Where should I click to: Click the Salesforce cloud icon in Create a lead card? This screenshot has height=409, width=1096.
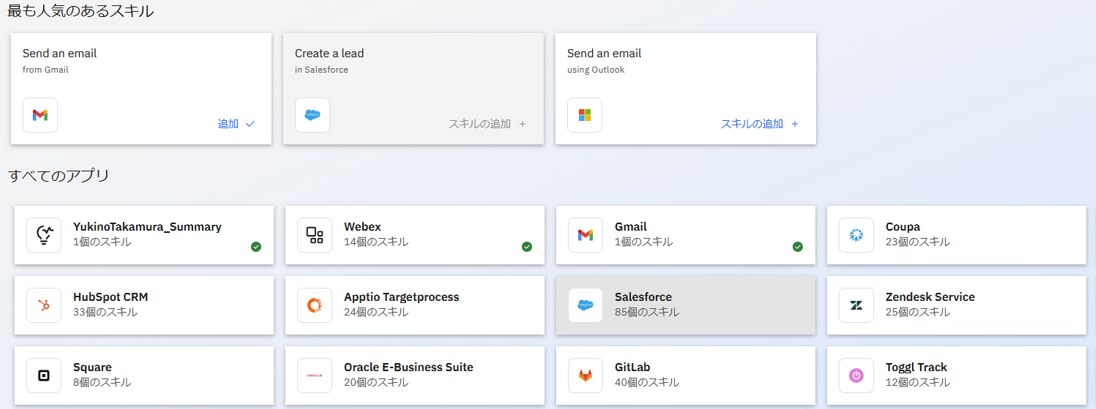[x=312, y=115]
